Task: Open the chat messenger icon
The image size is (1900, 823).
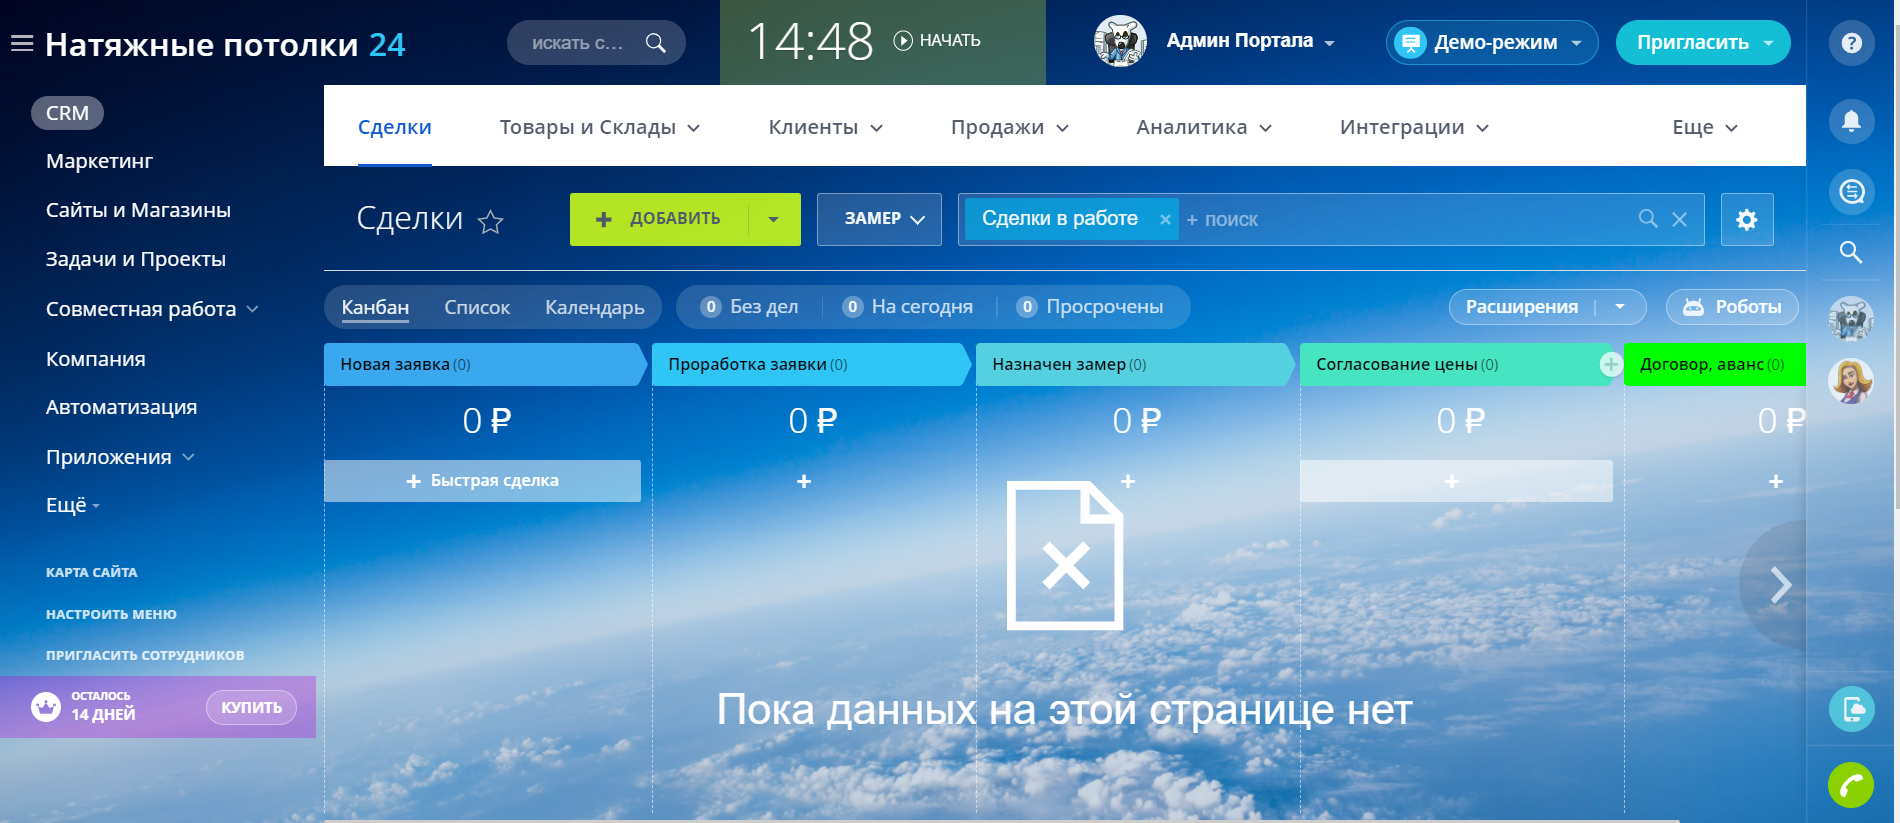Action: (1852, 191)
